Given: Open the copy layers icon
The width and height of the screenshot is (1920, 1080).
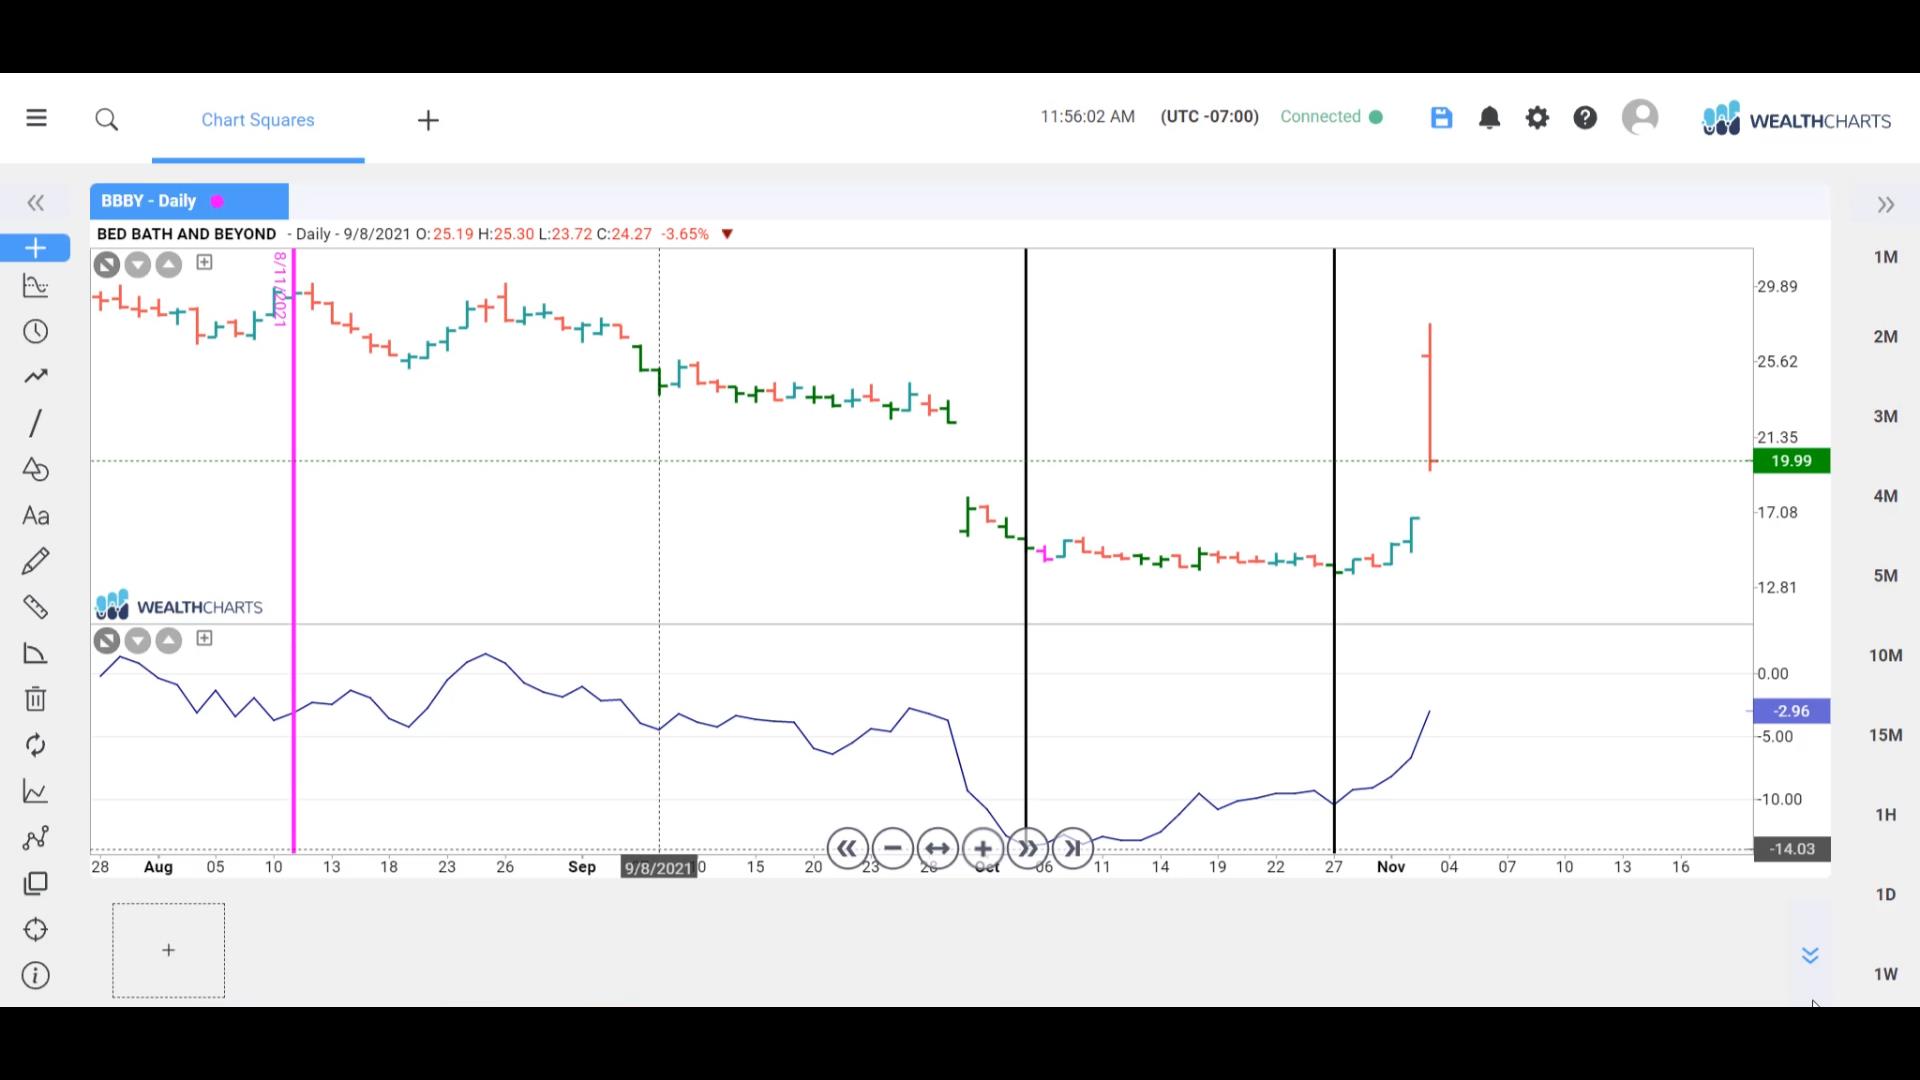Looking at the screenshot, I should point(35,884).
